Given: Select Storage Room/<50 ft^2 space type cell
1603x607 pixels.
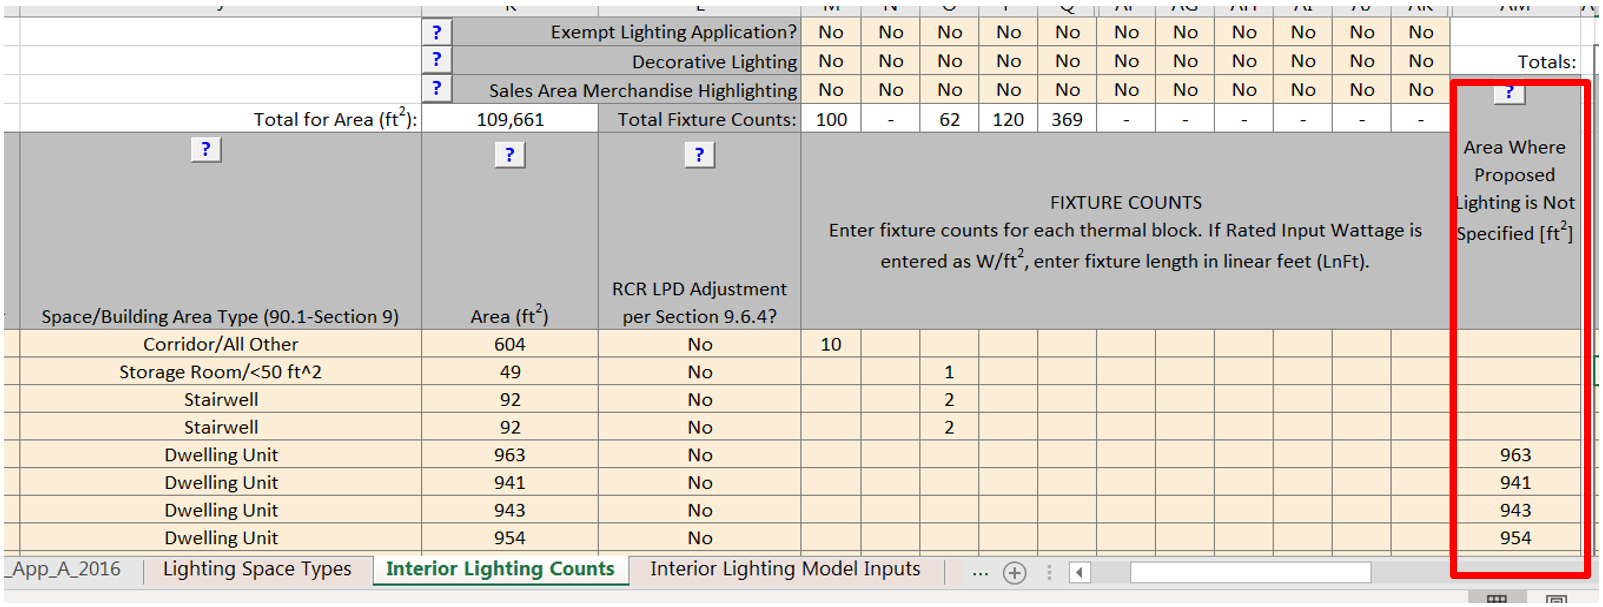Looking at the screenshot, I should tap(220, 372).
